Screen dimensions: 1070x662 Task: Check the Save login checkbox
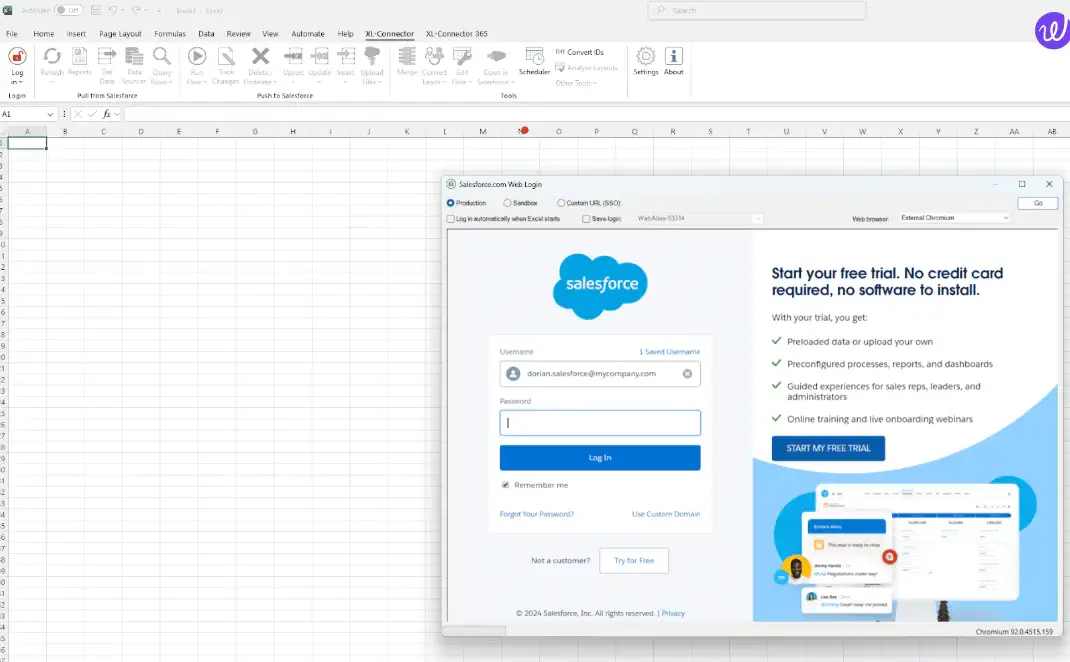point(586,219)
